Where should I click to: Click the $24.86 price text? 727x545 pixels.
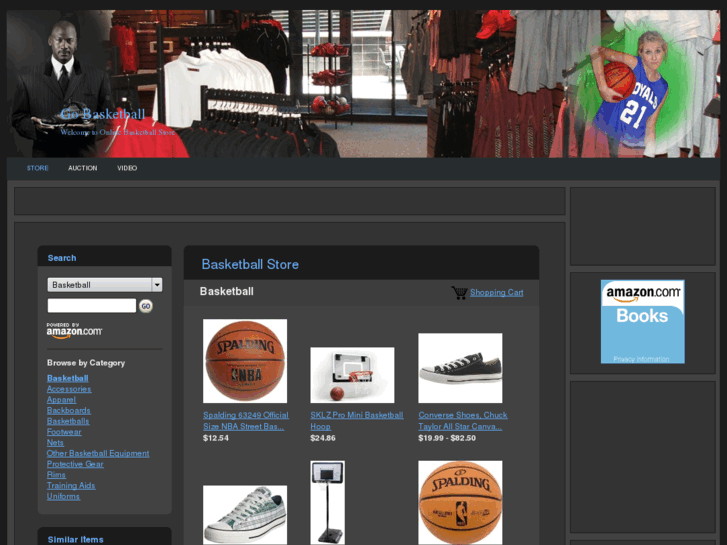click(x=323, y=438)
